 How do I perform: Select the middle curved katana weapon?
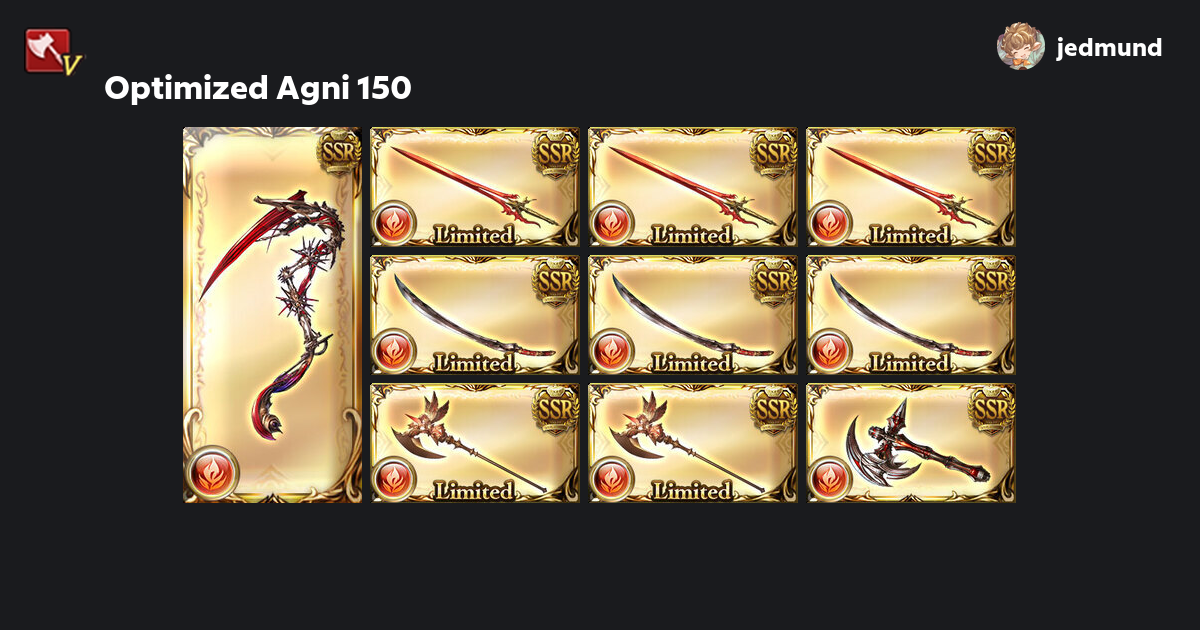(693, 315)
